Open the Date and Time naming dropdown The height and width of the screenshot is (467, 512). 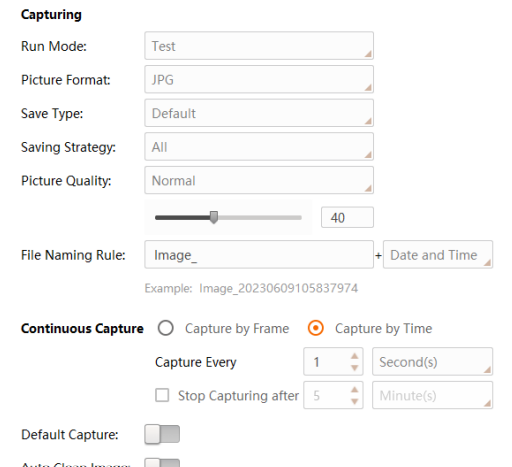coord(438,255)
